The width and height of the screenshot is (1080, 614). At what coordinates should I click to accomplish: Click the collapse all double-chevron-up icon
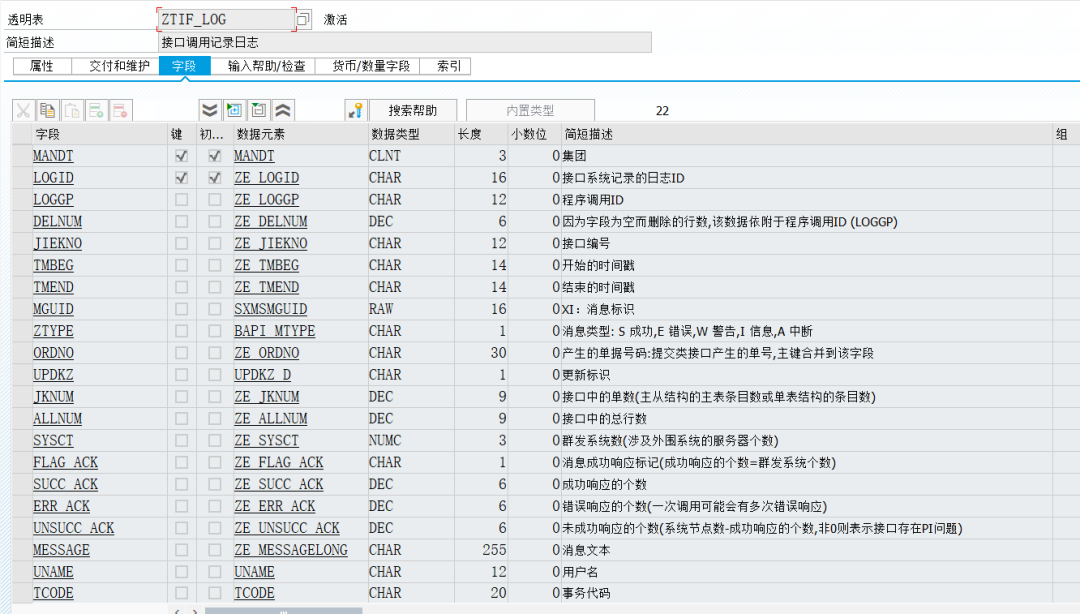283,110
